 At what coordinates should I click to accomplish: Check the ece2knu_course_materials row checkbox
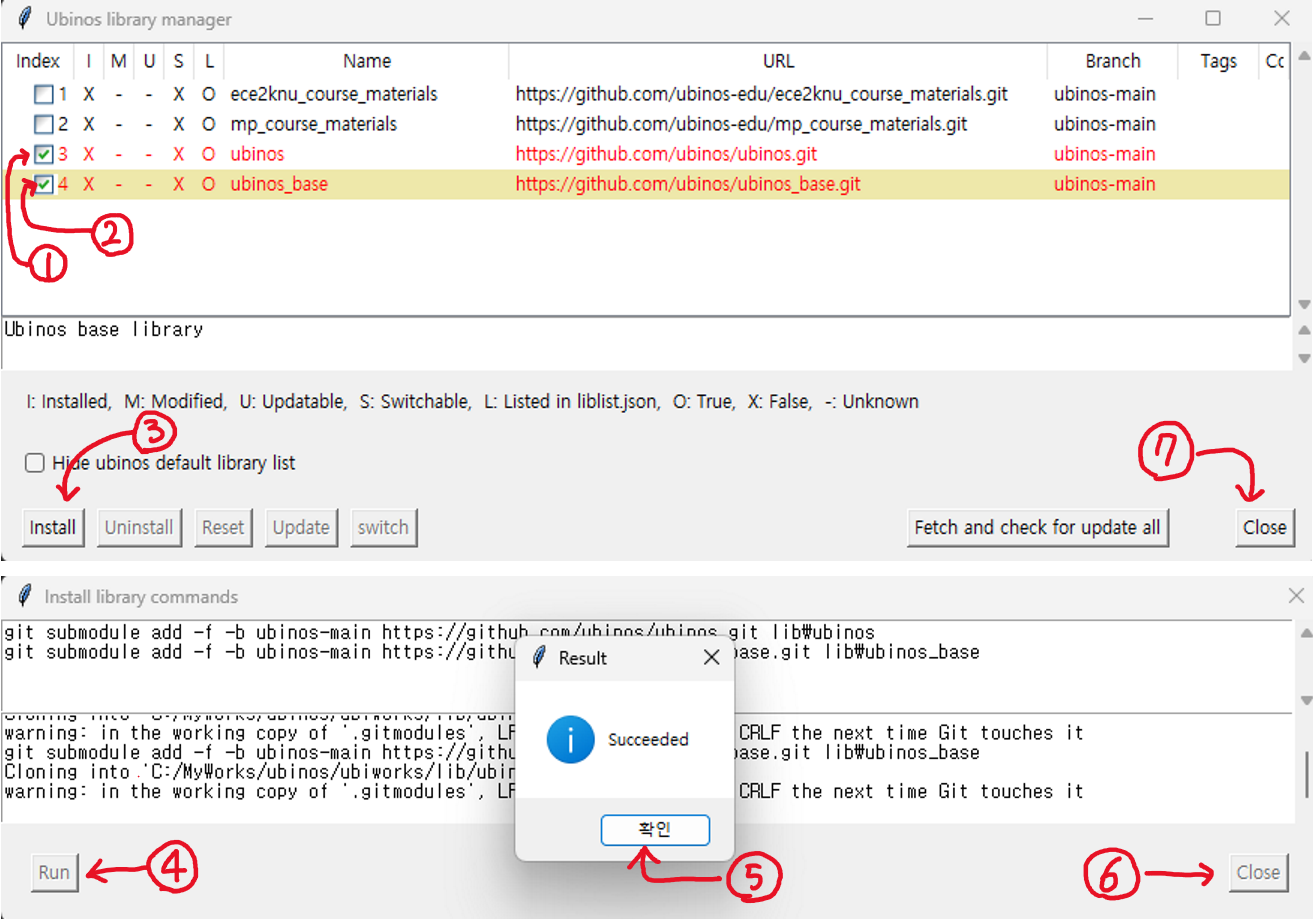(44, 95)
